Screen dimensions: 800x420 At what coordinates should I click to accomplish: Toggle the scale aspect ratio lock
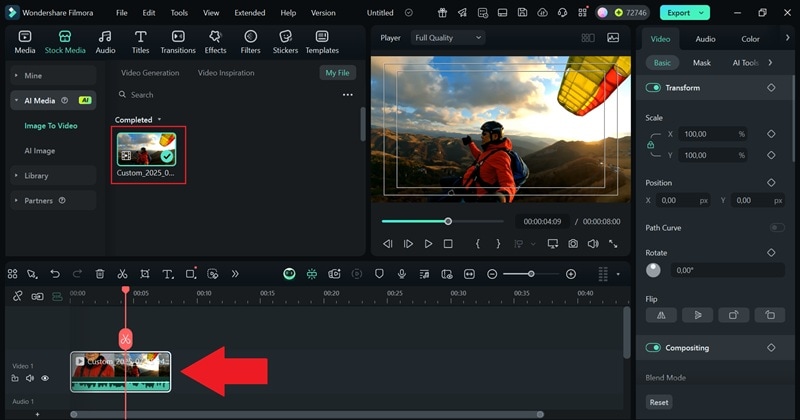[x=651, y=144]
